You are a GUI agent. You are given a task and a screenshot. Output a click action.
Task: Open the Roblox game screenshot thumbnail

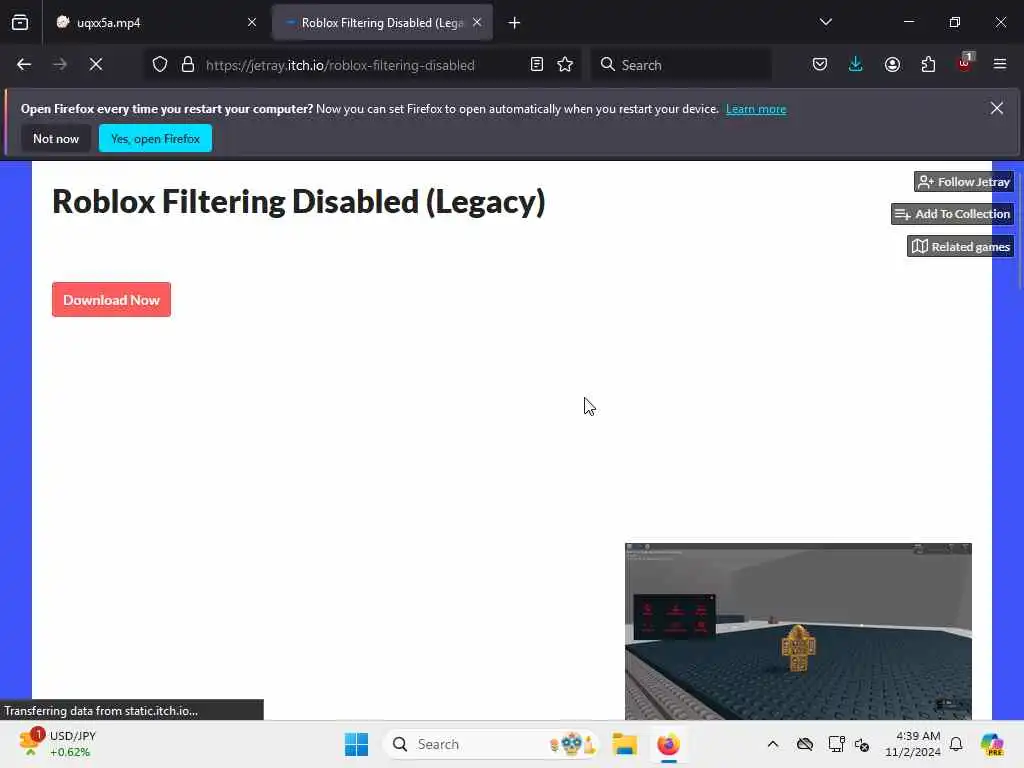click(798, 632)
